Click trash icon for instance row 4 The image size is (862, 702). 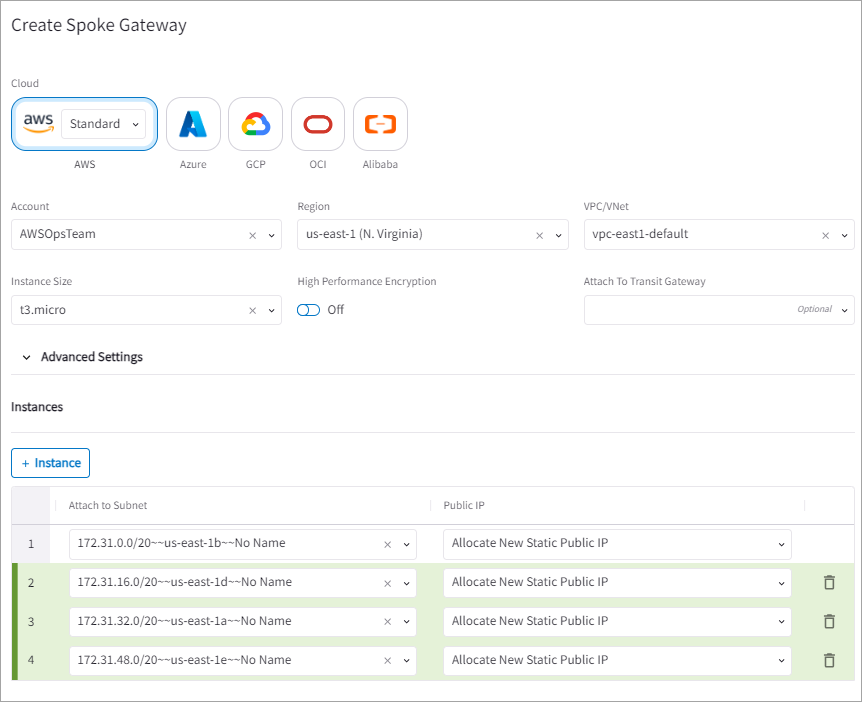point(828,660)
